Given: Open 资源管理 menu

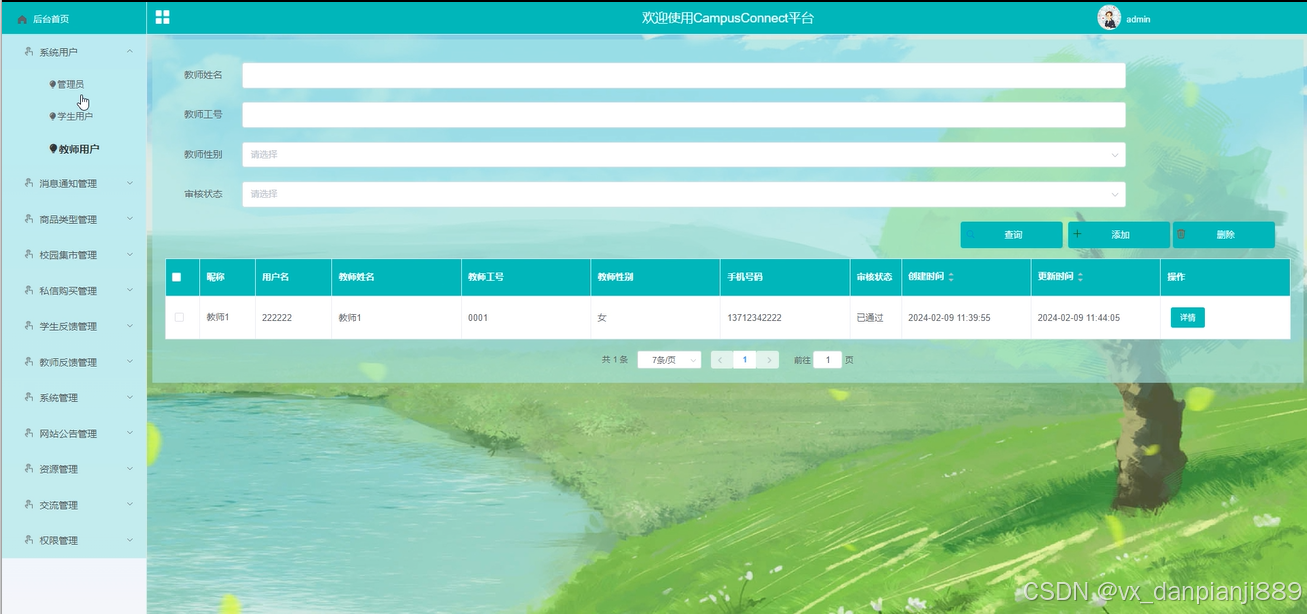Looking at the screenshot, I should tap(74, 469).
